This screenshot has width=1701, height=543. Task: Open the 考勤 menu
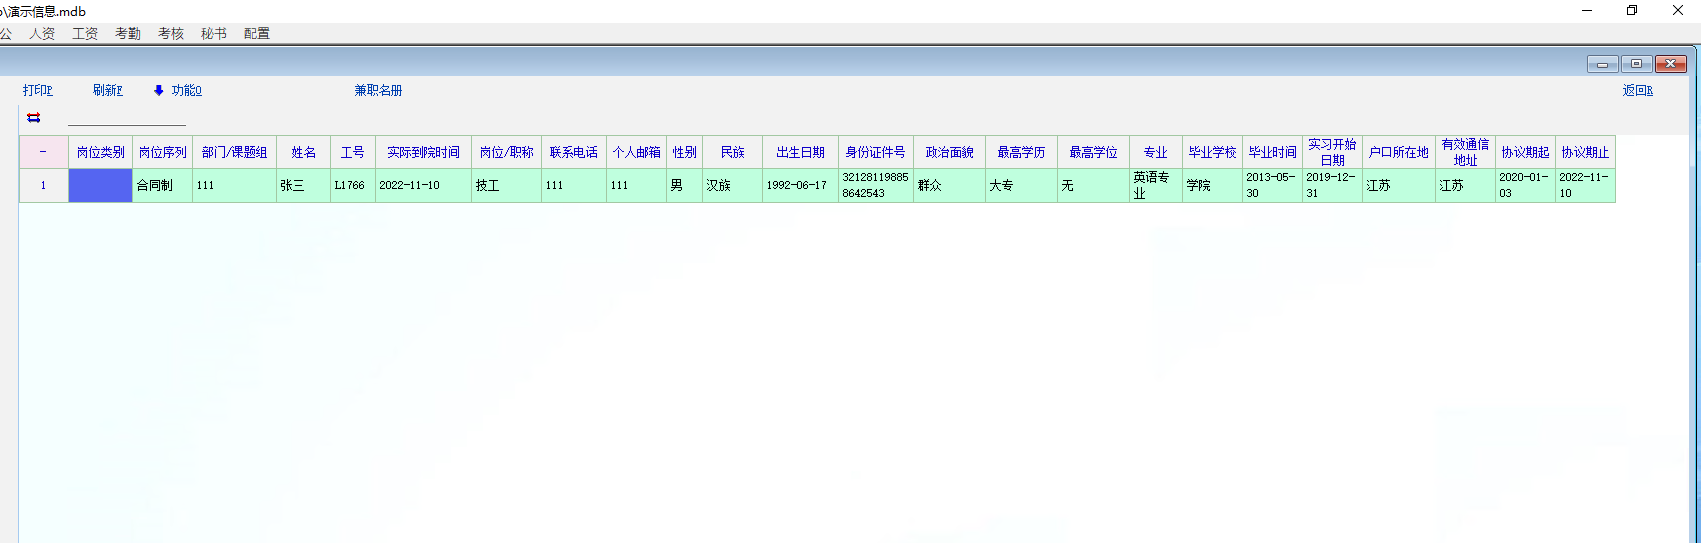[x=128, y=34]
